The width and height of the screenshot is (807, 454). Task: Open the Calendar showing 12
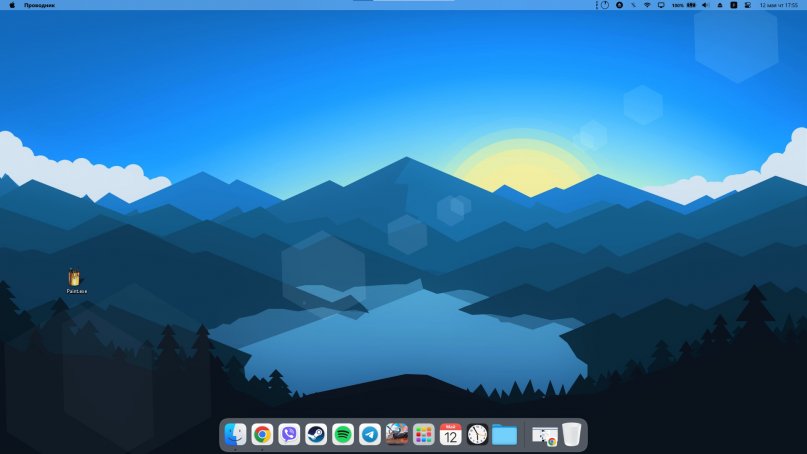click(450, 434)
